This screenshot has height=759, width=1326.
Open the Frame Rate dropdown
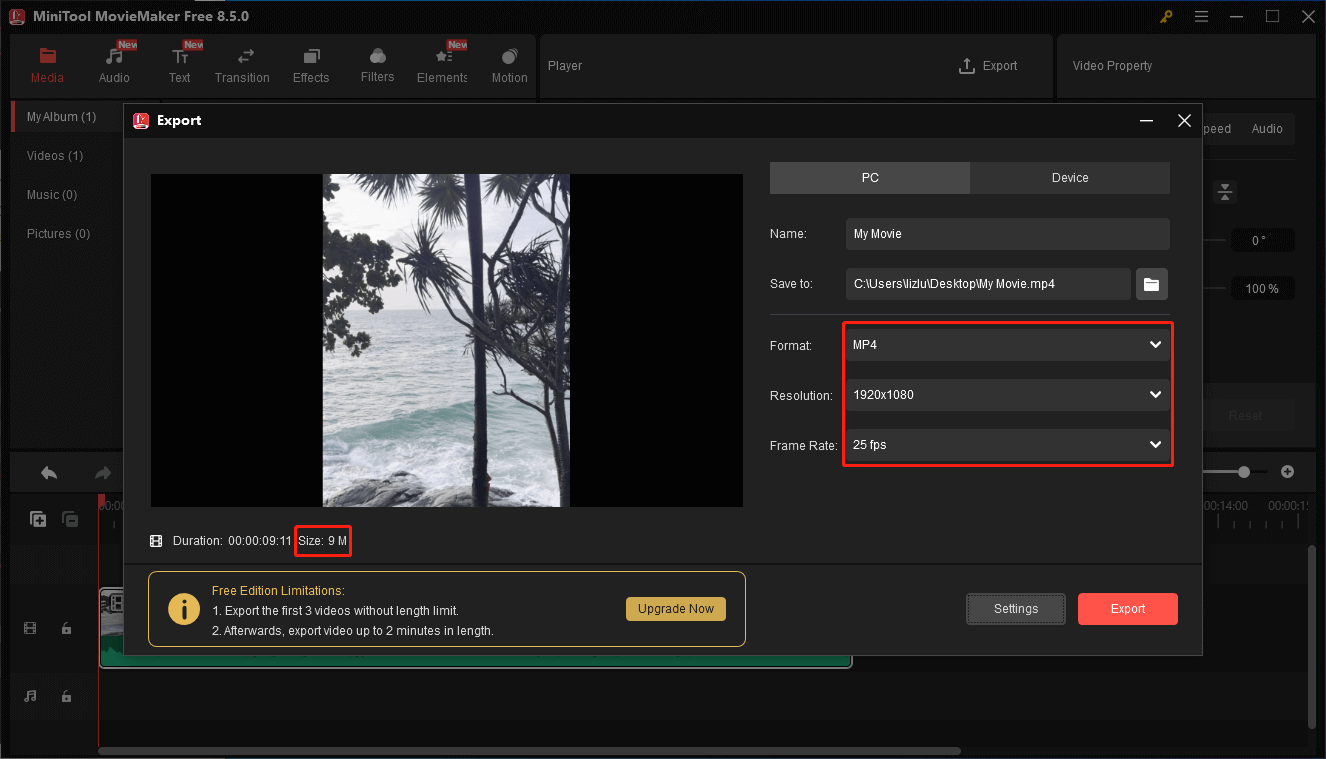pos(1006,444)
